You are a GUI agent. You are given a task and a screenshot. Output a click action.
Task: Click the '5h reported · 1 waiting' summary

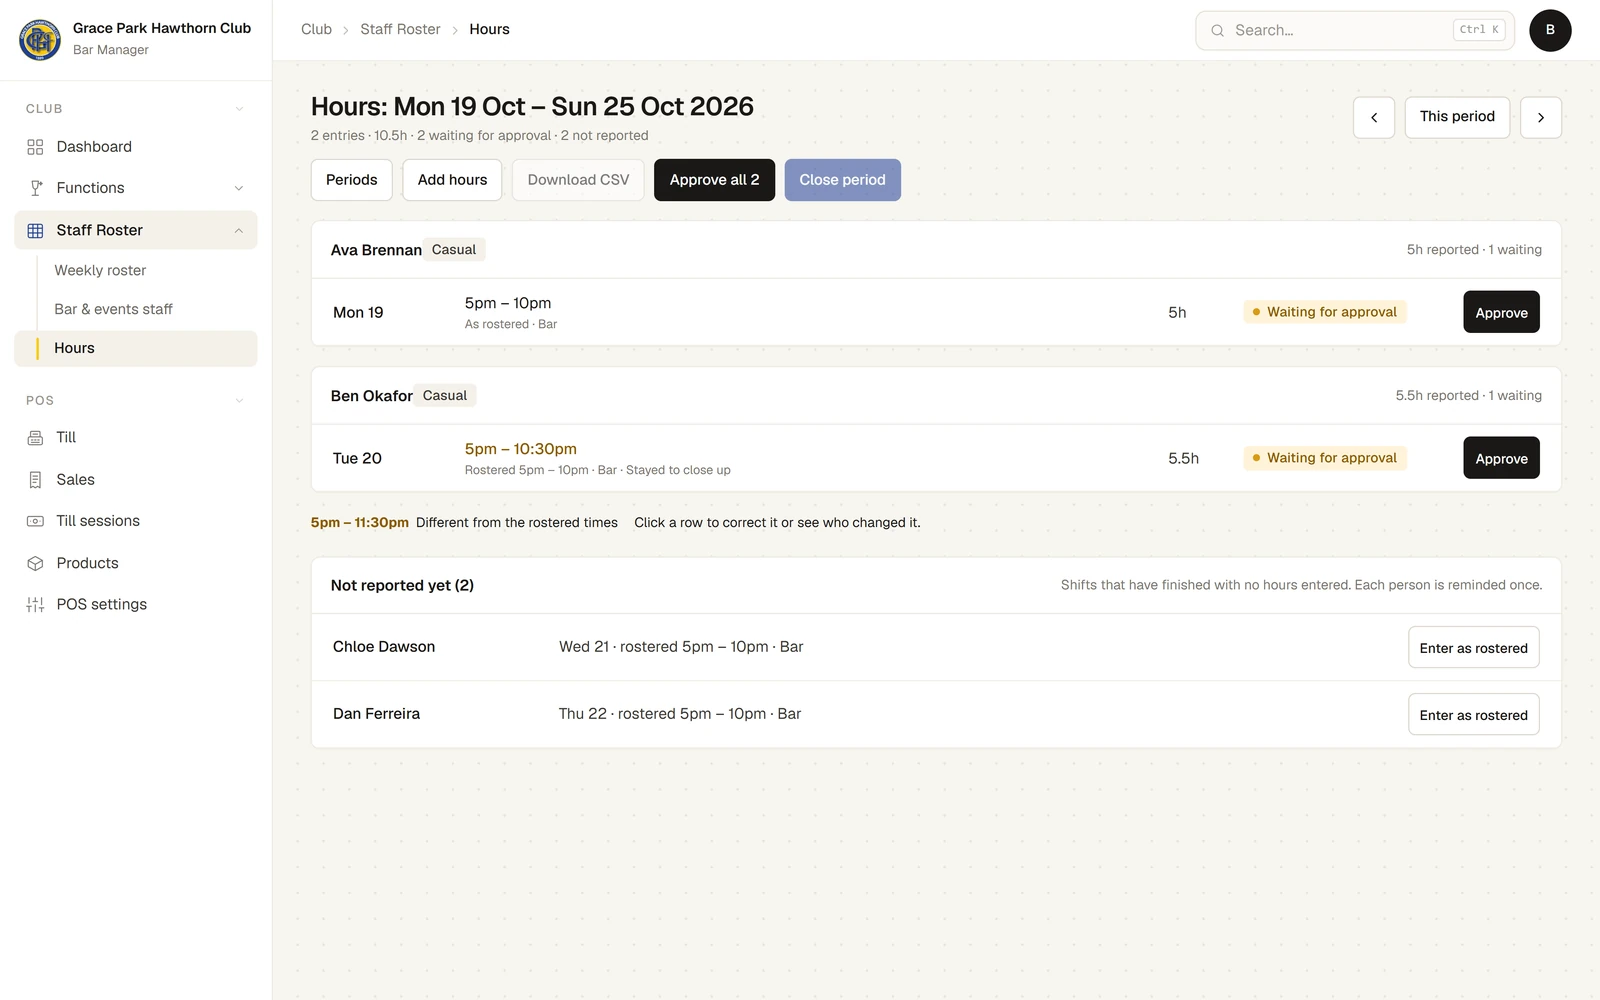[x=1474, y=250]
